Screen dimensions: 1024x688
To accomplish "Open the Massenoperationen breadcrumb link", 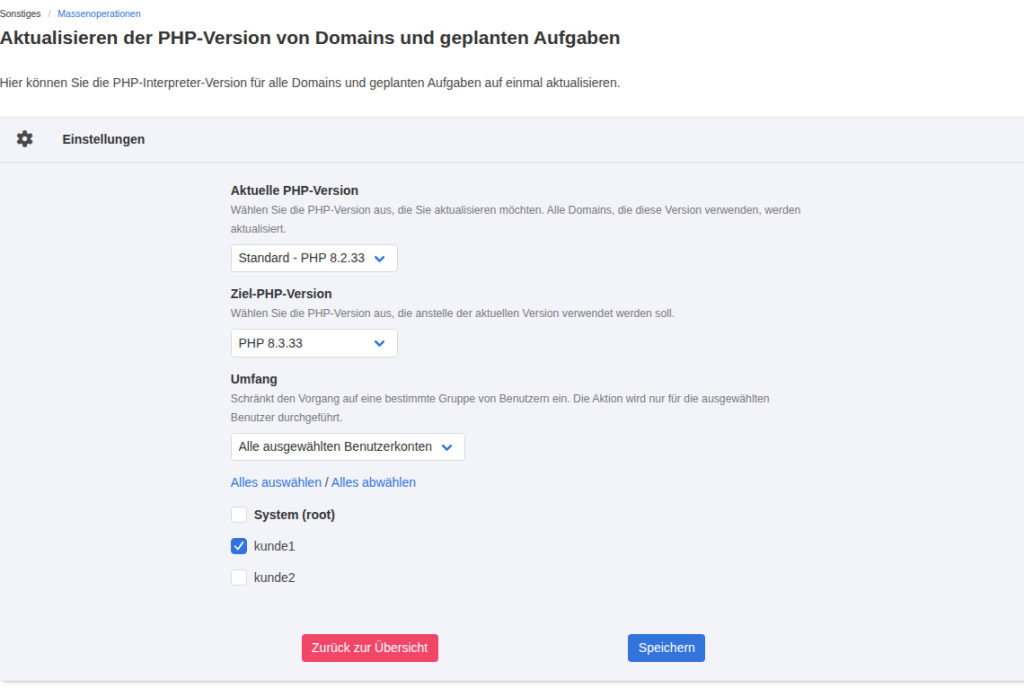I will [x=99, y=14].
